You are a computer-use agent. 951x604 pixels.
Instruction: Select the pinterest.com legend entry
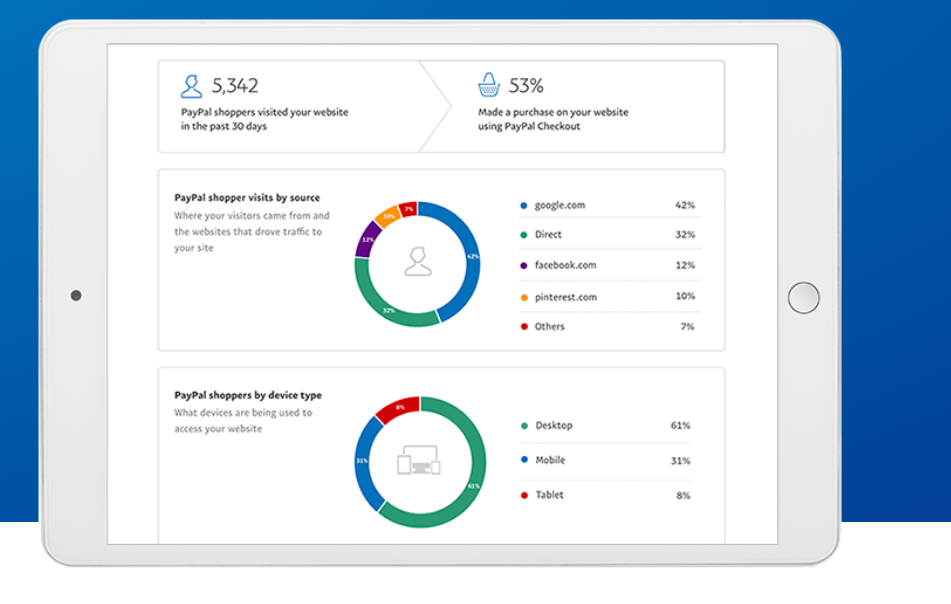[564, 297]
